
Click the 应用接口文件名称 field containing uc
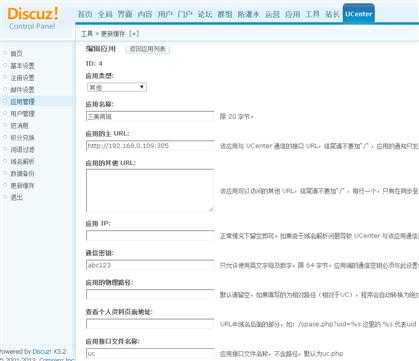click(150, 353)
